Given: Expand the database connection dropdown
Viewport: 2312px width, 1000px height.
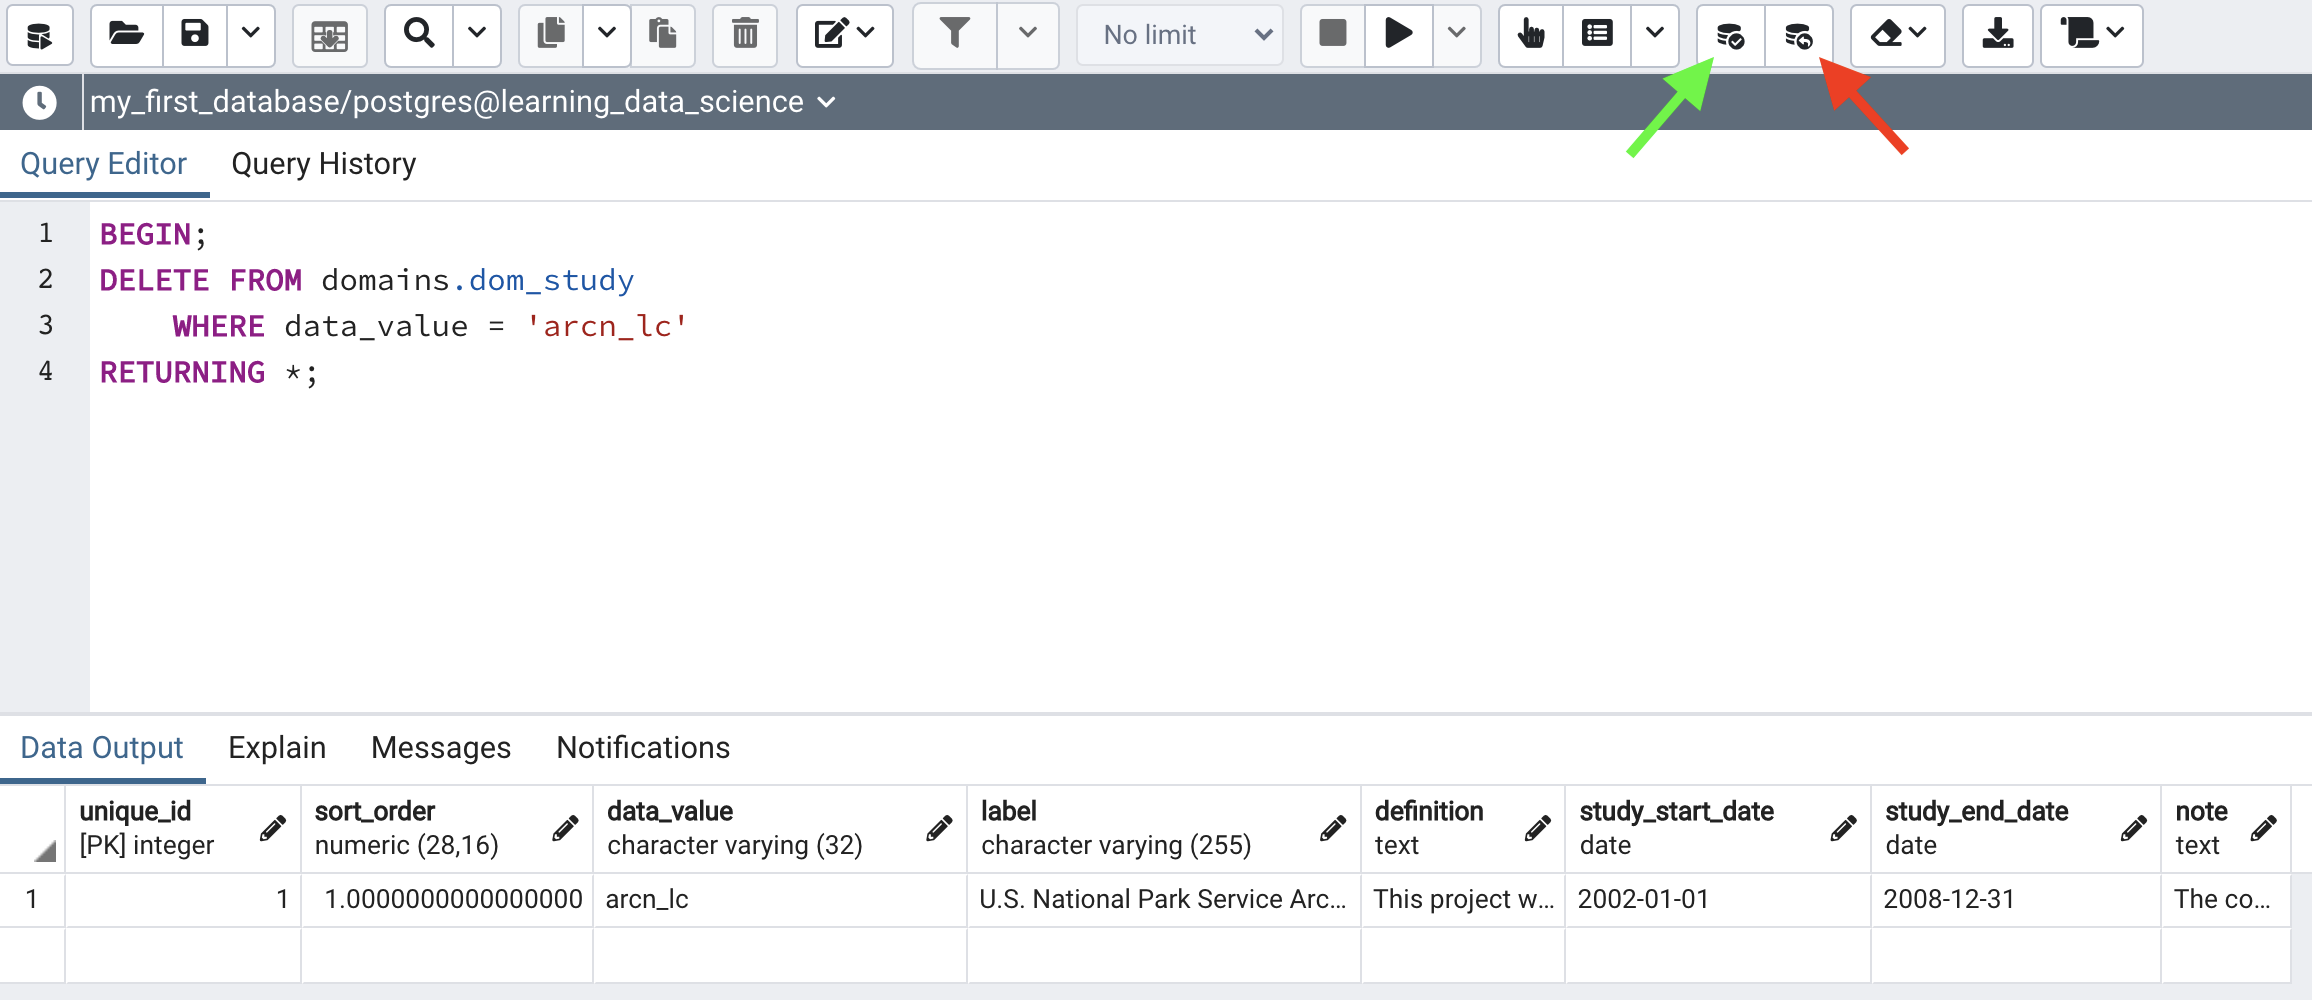Looking at the screenshot, I should (827, 102).
